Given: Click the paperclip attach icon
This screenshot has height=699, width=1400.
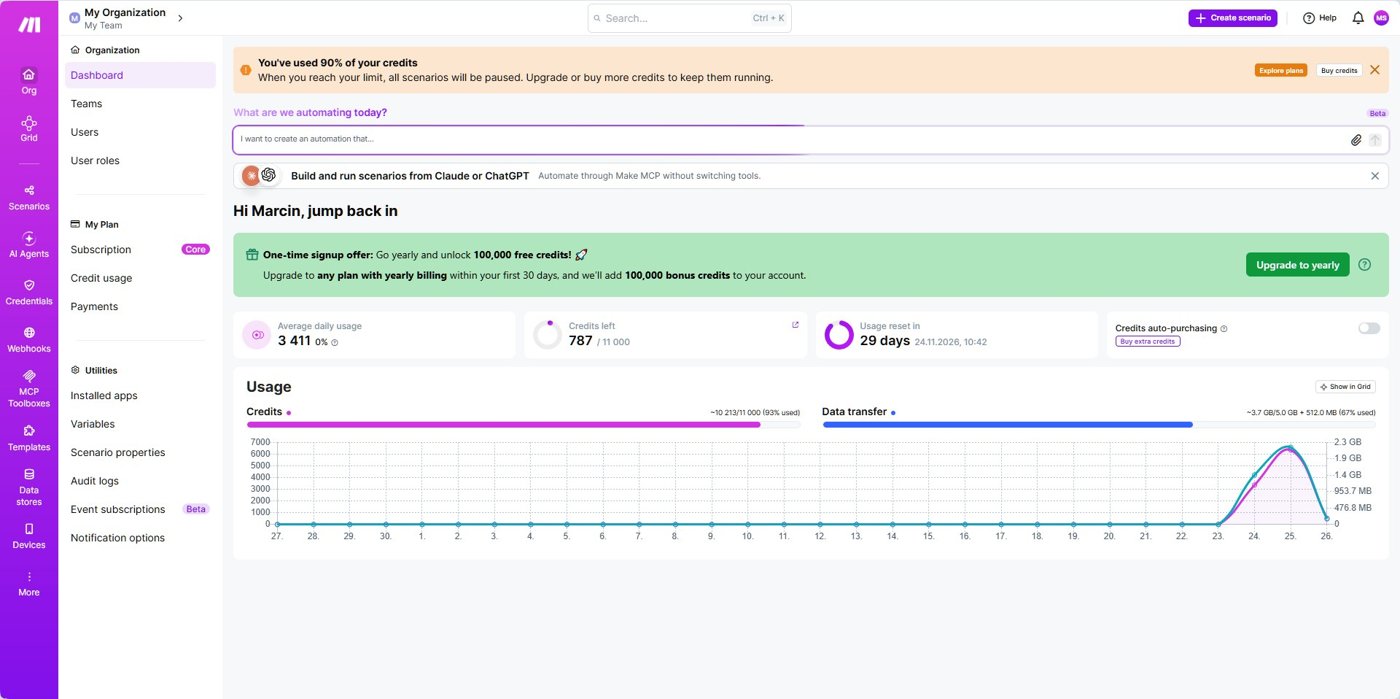Looking at the screenshot, I should (x=1356, y=140).
